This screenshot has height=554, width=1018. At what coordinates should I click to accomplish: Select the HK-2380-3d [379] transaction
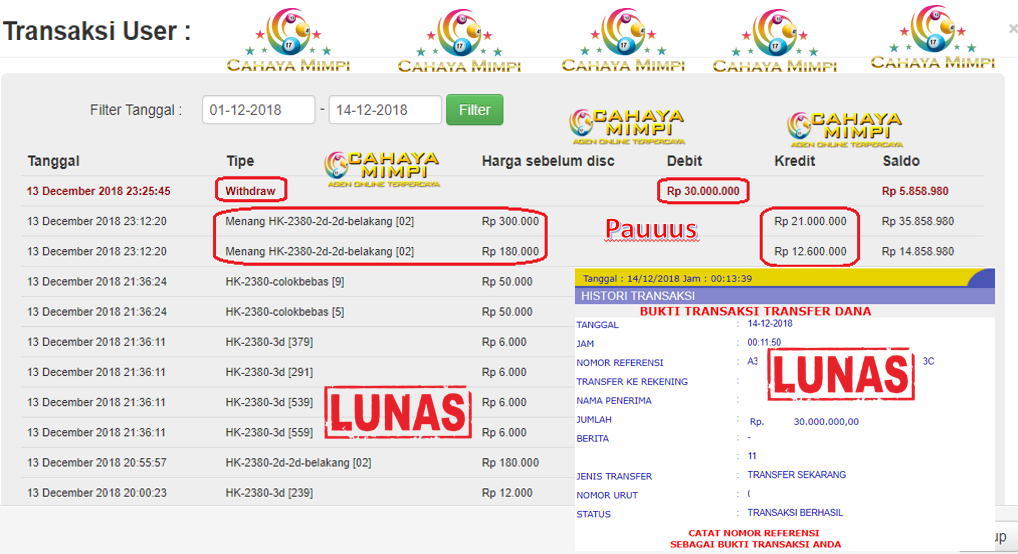[x=269, y=342]
